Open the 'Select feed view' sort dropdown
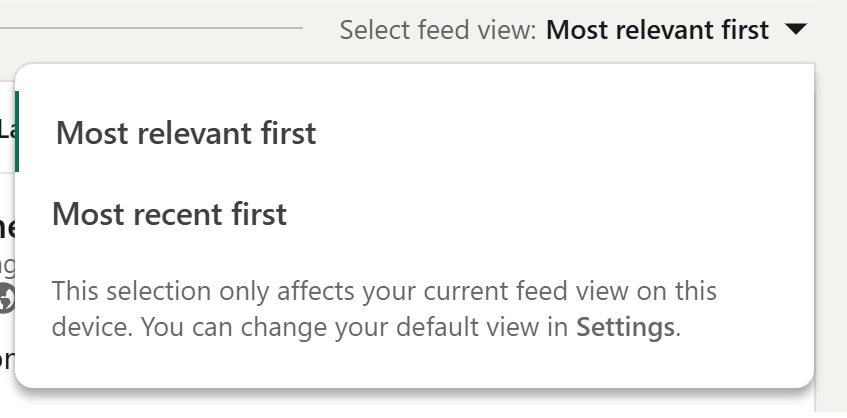The image size is (847, 418). 573,30
